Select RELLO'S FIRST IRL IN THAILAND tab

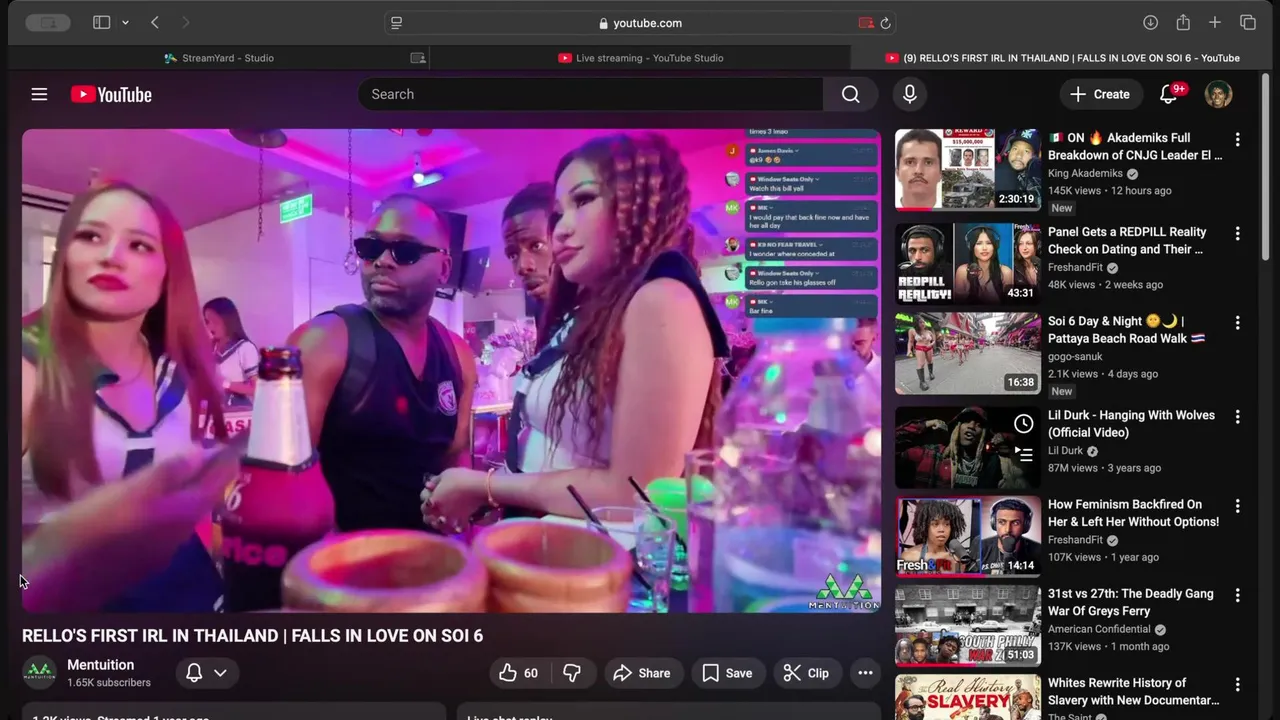coord(1062,58)
